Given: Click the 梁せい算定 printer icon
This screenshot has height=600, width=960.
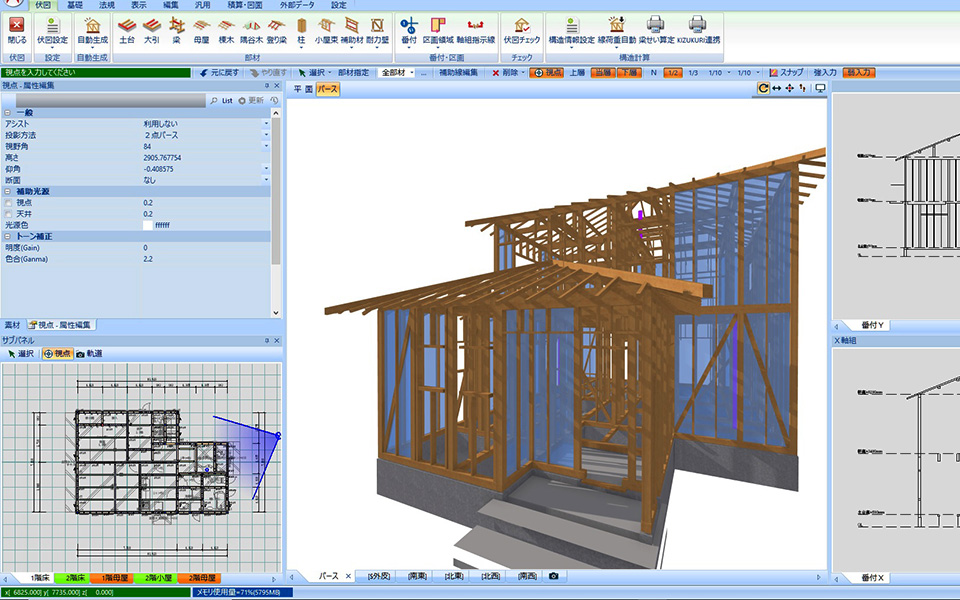Looking at the screenshot, I should pos(654,27).
